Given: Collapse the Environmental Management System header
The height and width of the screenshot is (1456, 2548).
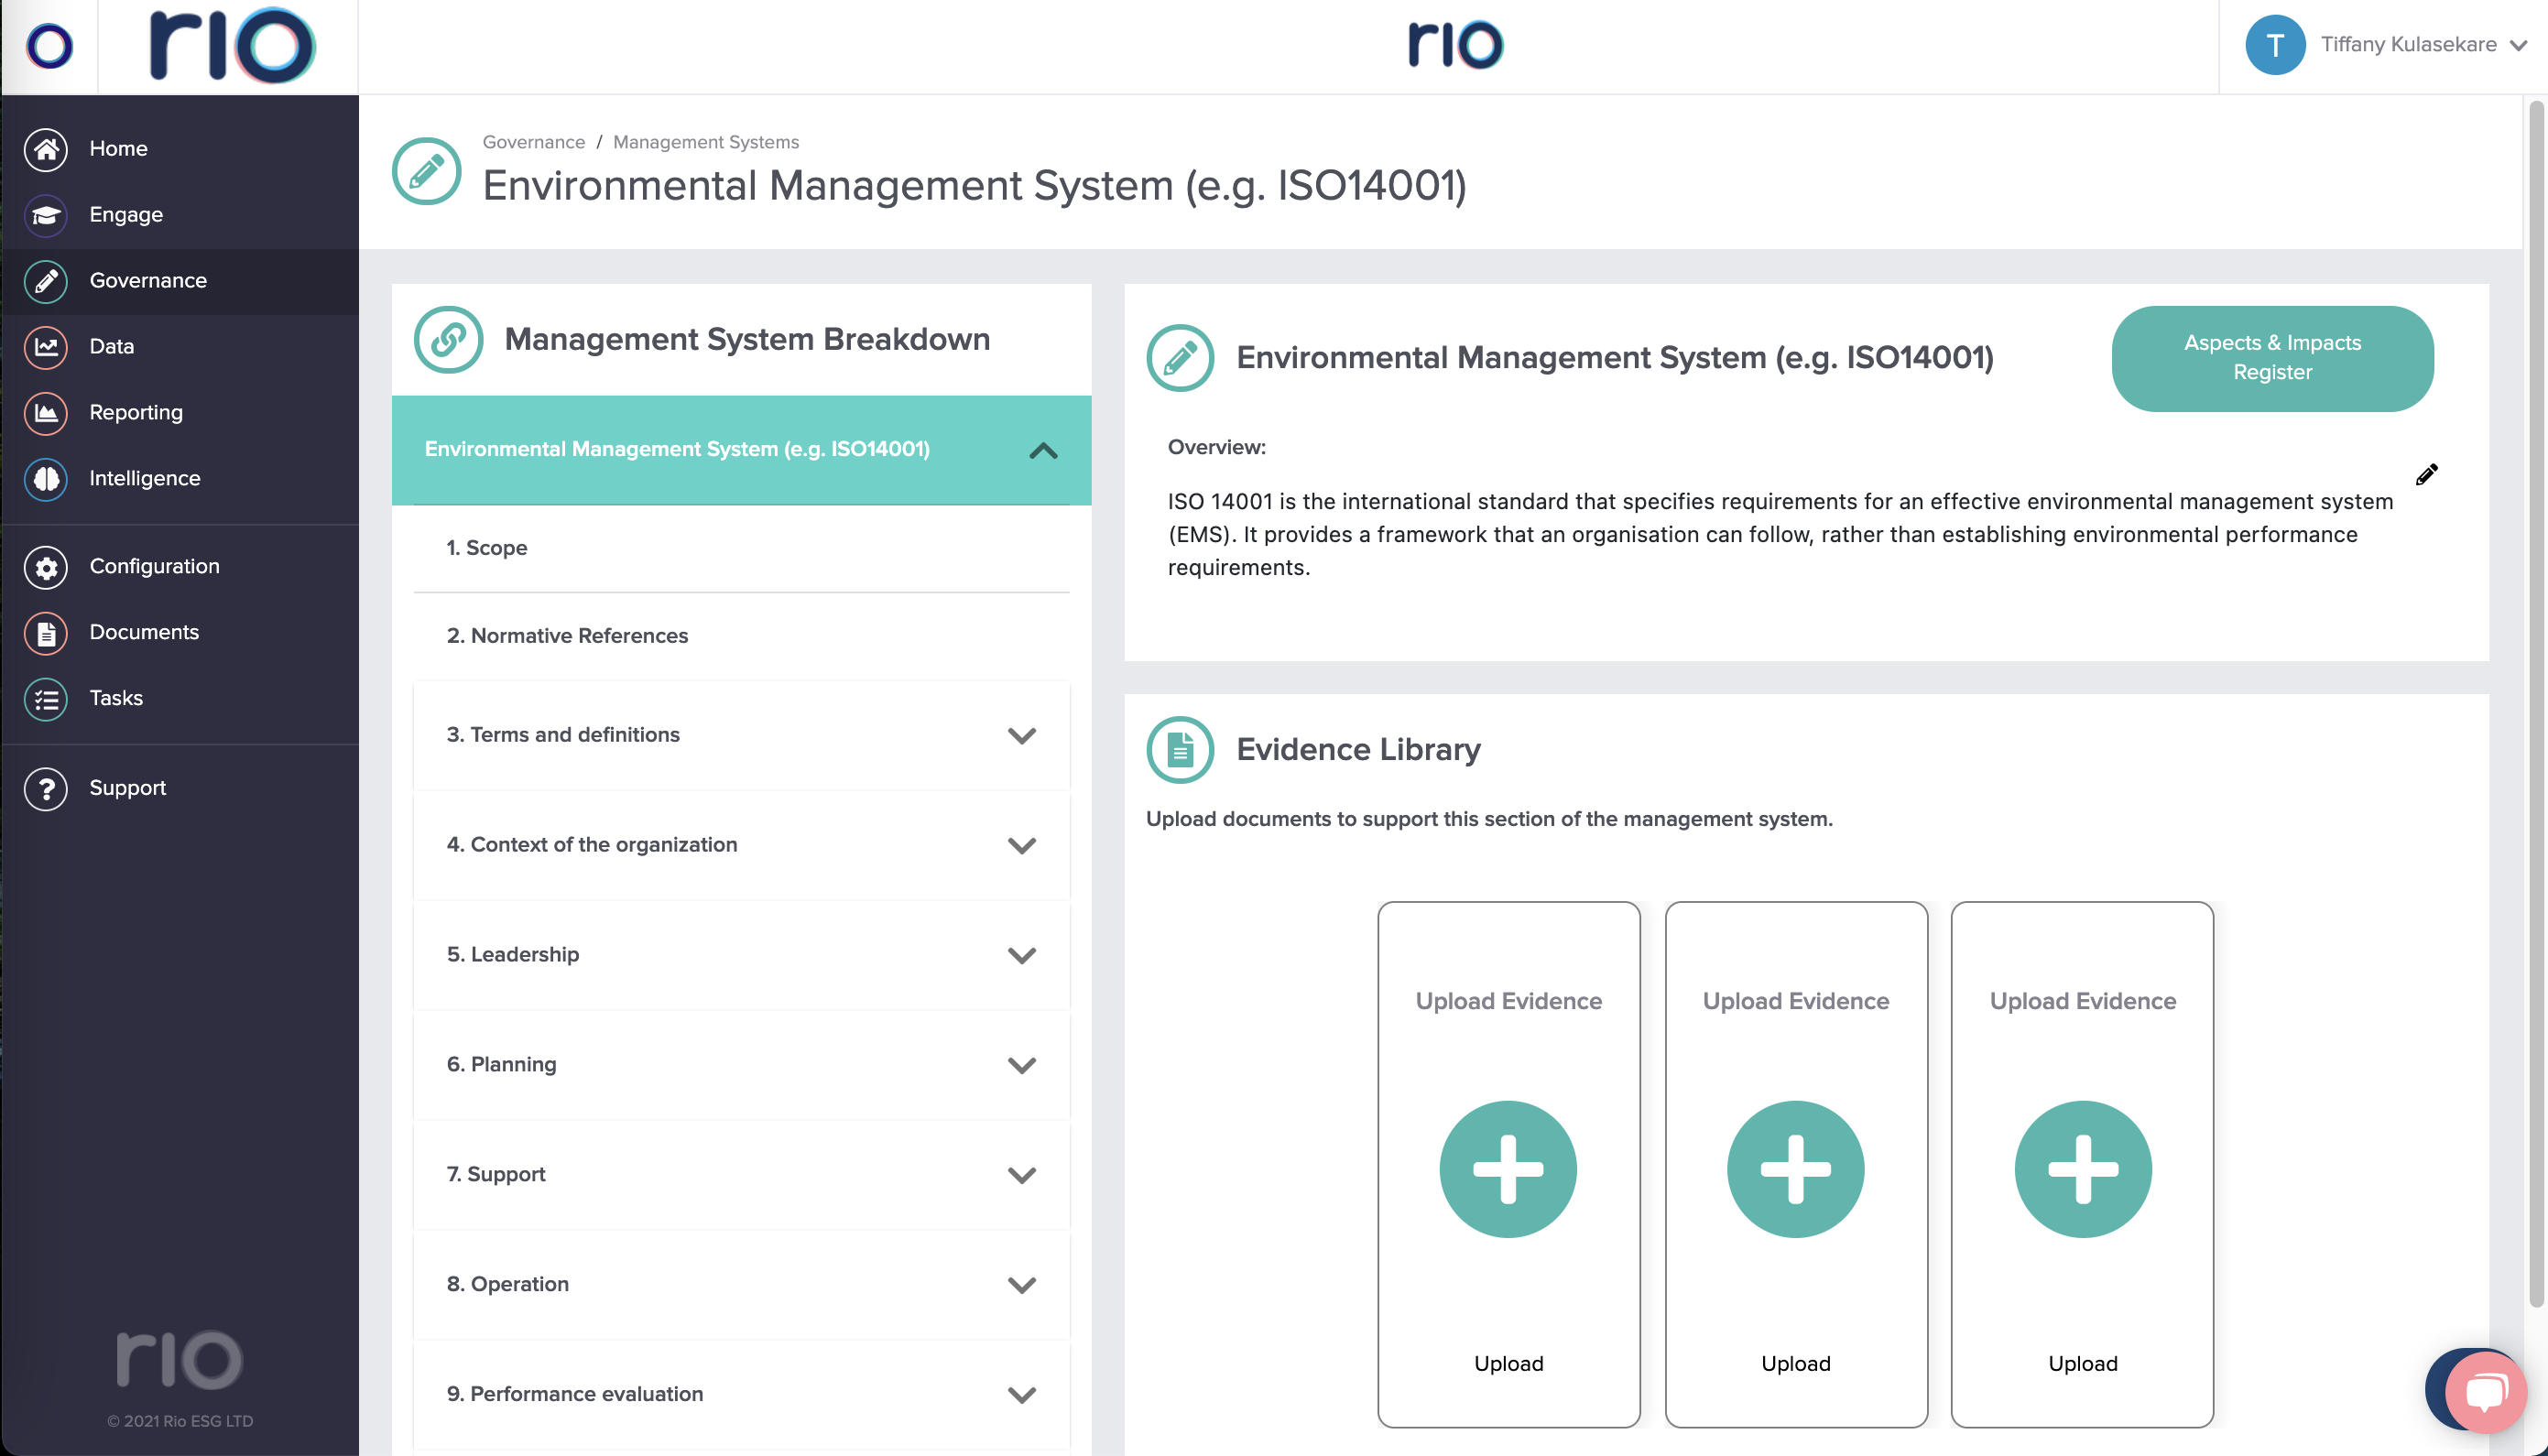Looking at the screenshot, I should tap(1042, 451).
